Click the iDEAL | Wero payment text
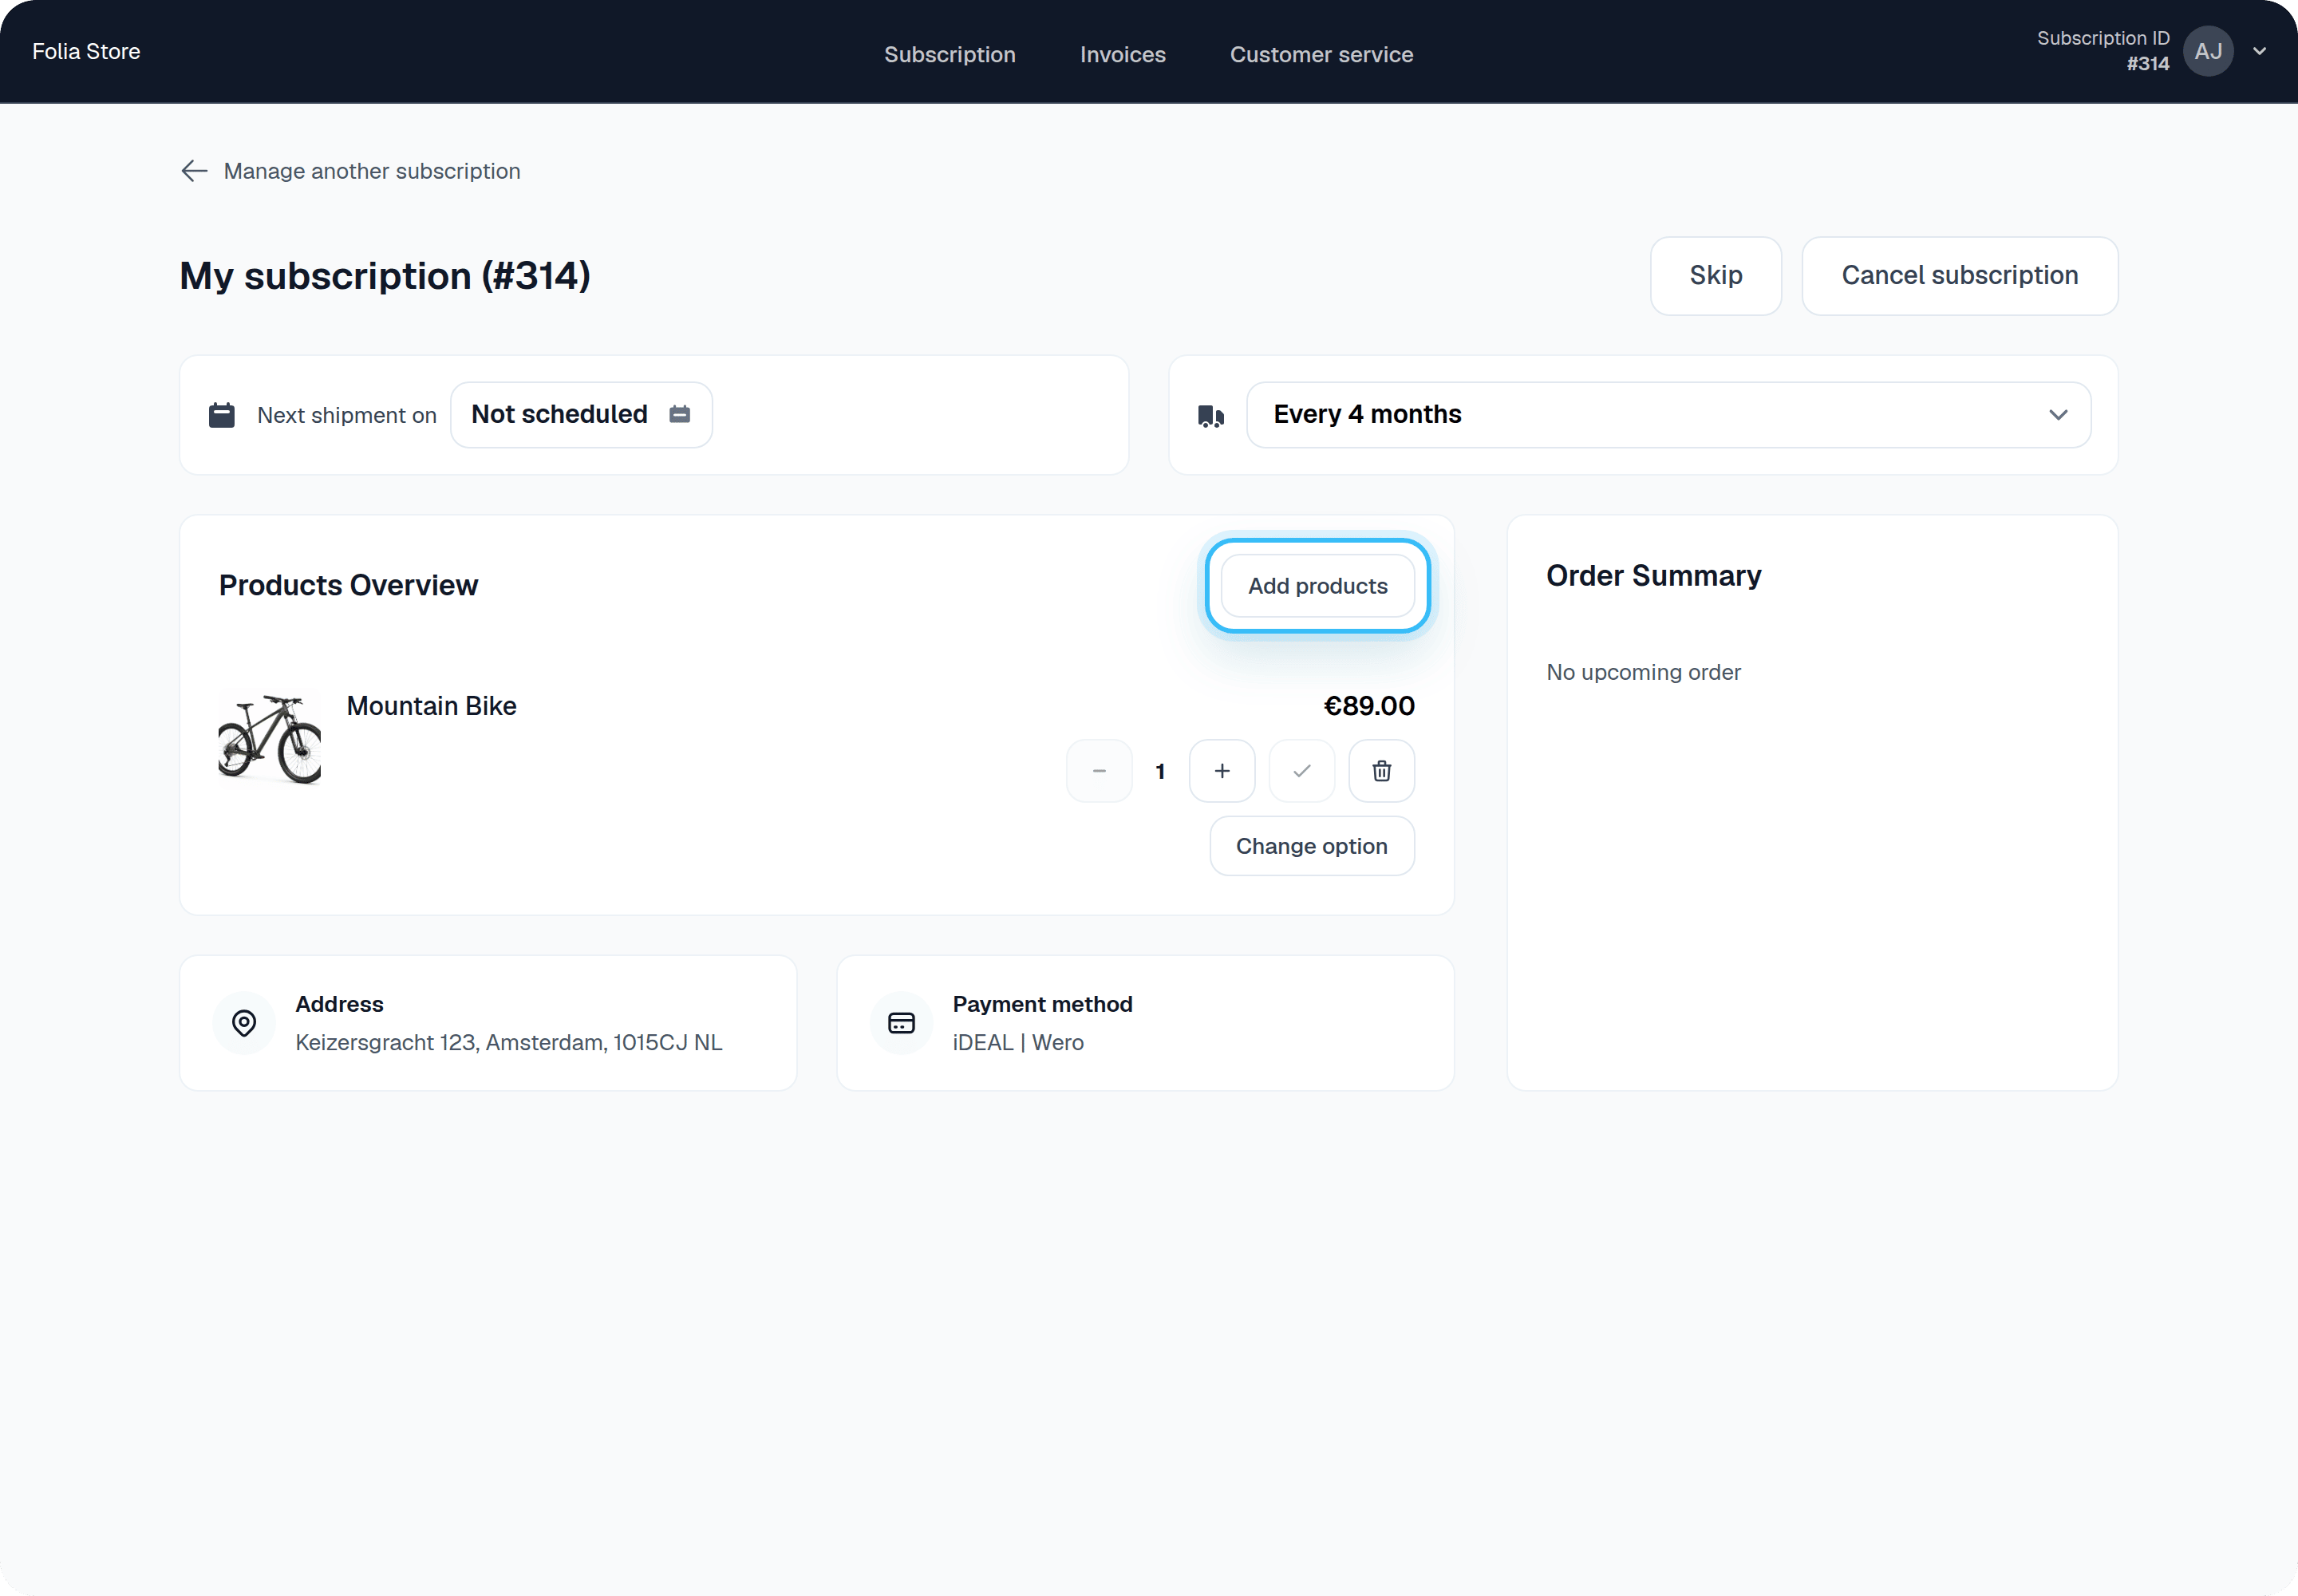The image size is (2298, 1596). coord(1018,1042)
